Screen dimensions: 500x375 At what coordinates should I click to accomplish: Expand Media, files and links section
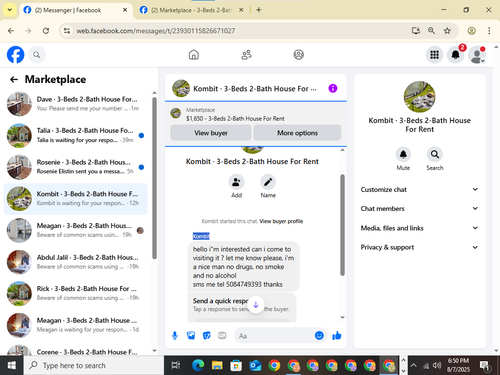click(419, 228)
